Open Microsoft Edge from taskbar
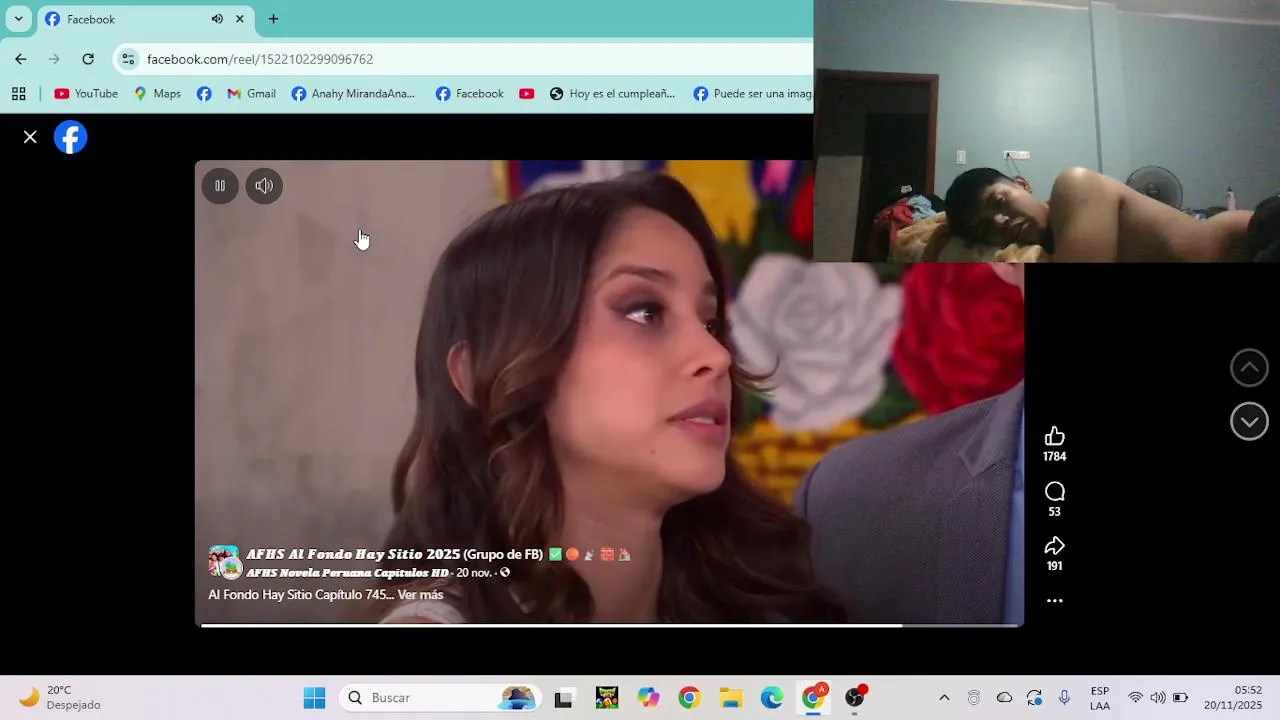This screenshot has height=720, width=1280. click(772, 698)
